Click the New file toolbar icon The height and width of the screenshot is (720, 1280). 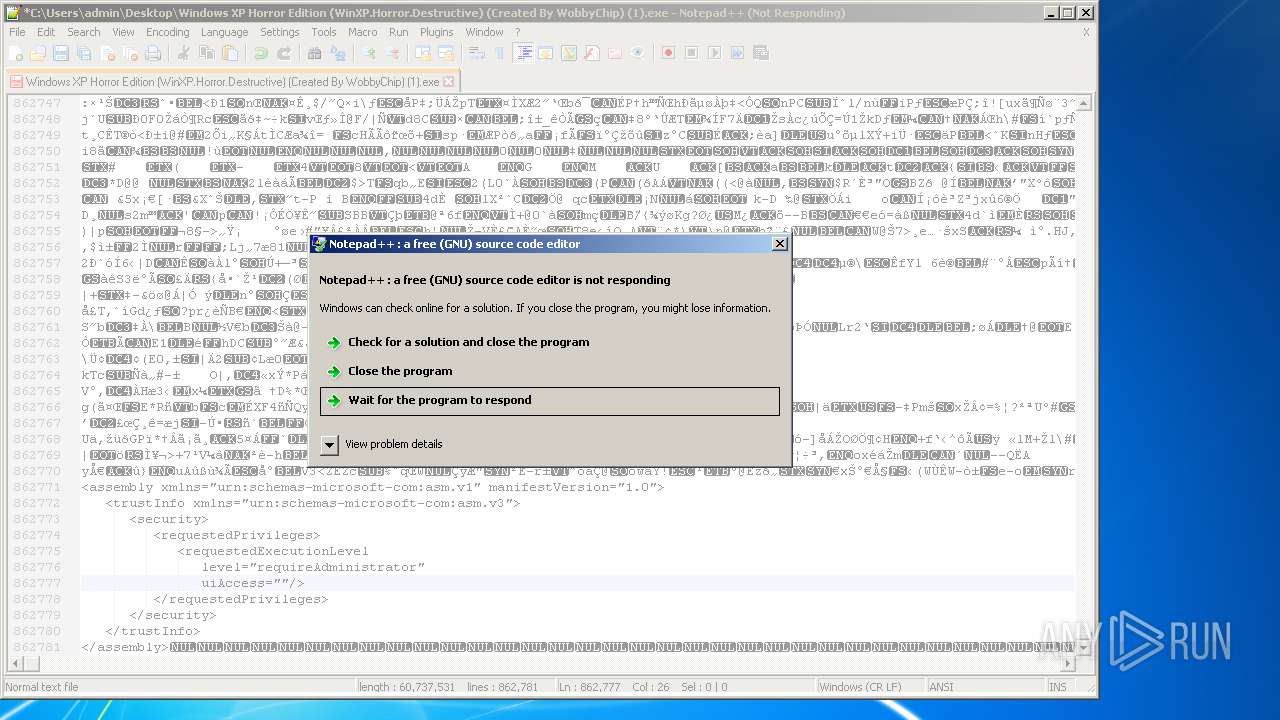pyautogui.click(x=18, y=53)
